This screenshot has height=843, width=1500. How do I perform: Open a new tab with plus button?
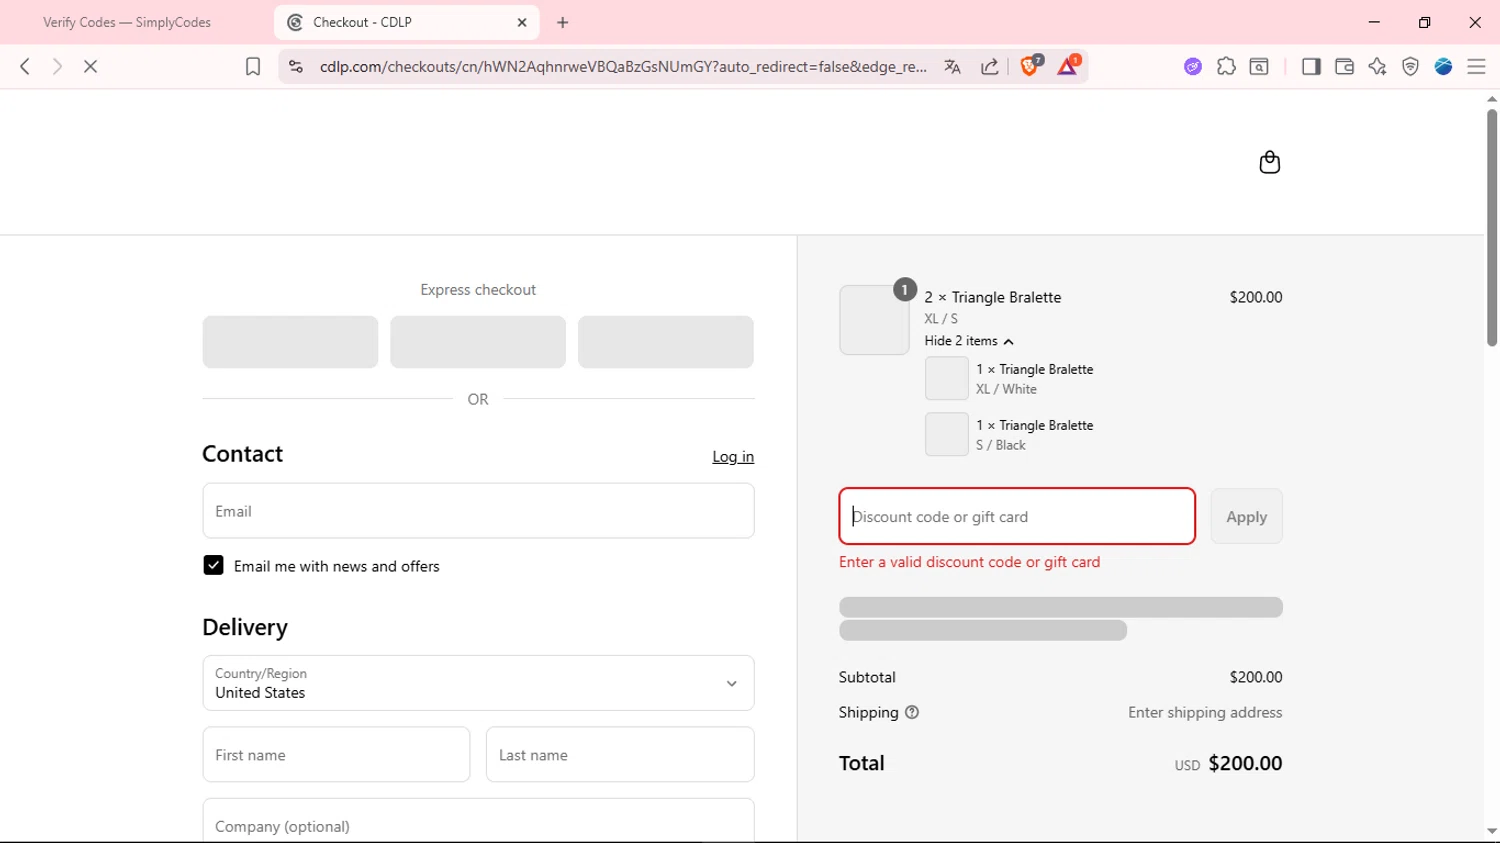pyautogui.click(x=563, y=22)
